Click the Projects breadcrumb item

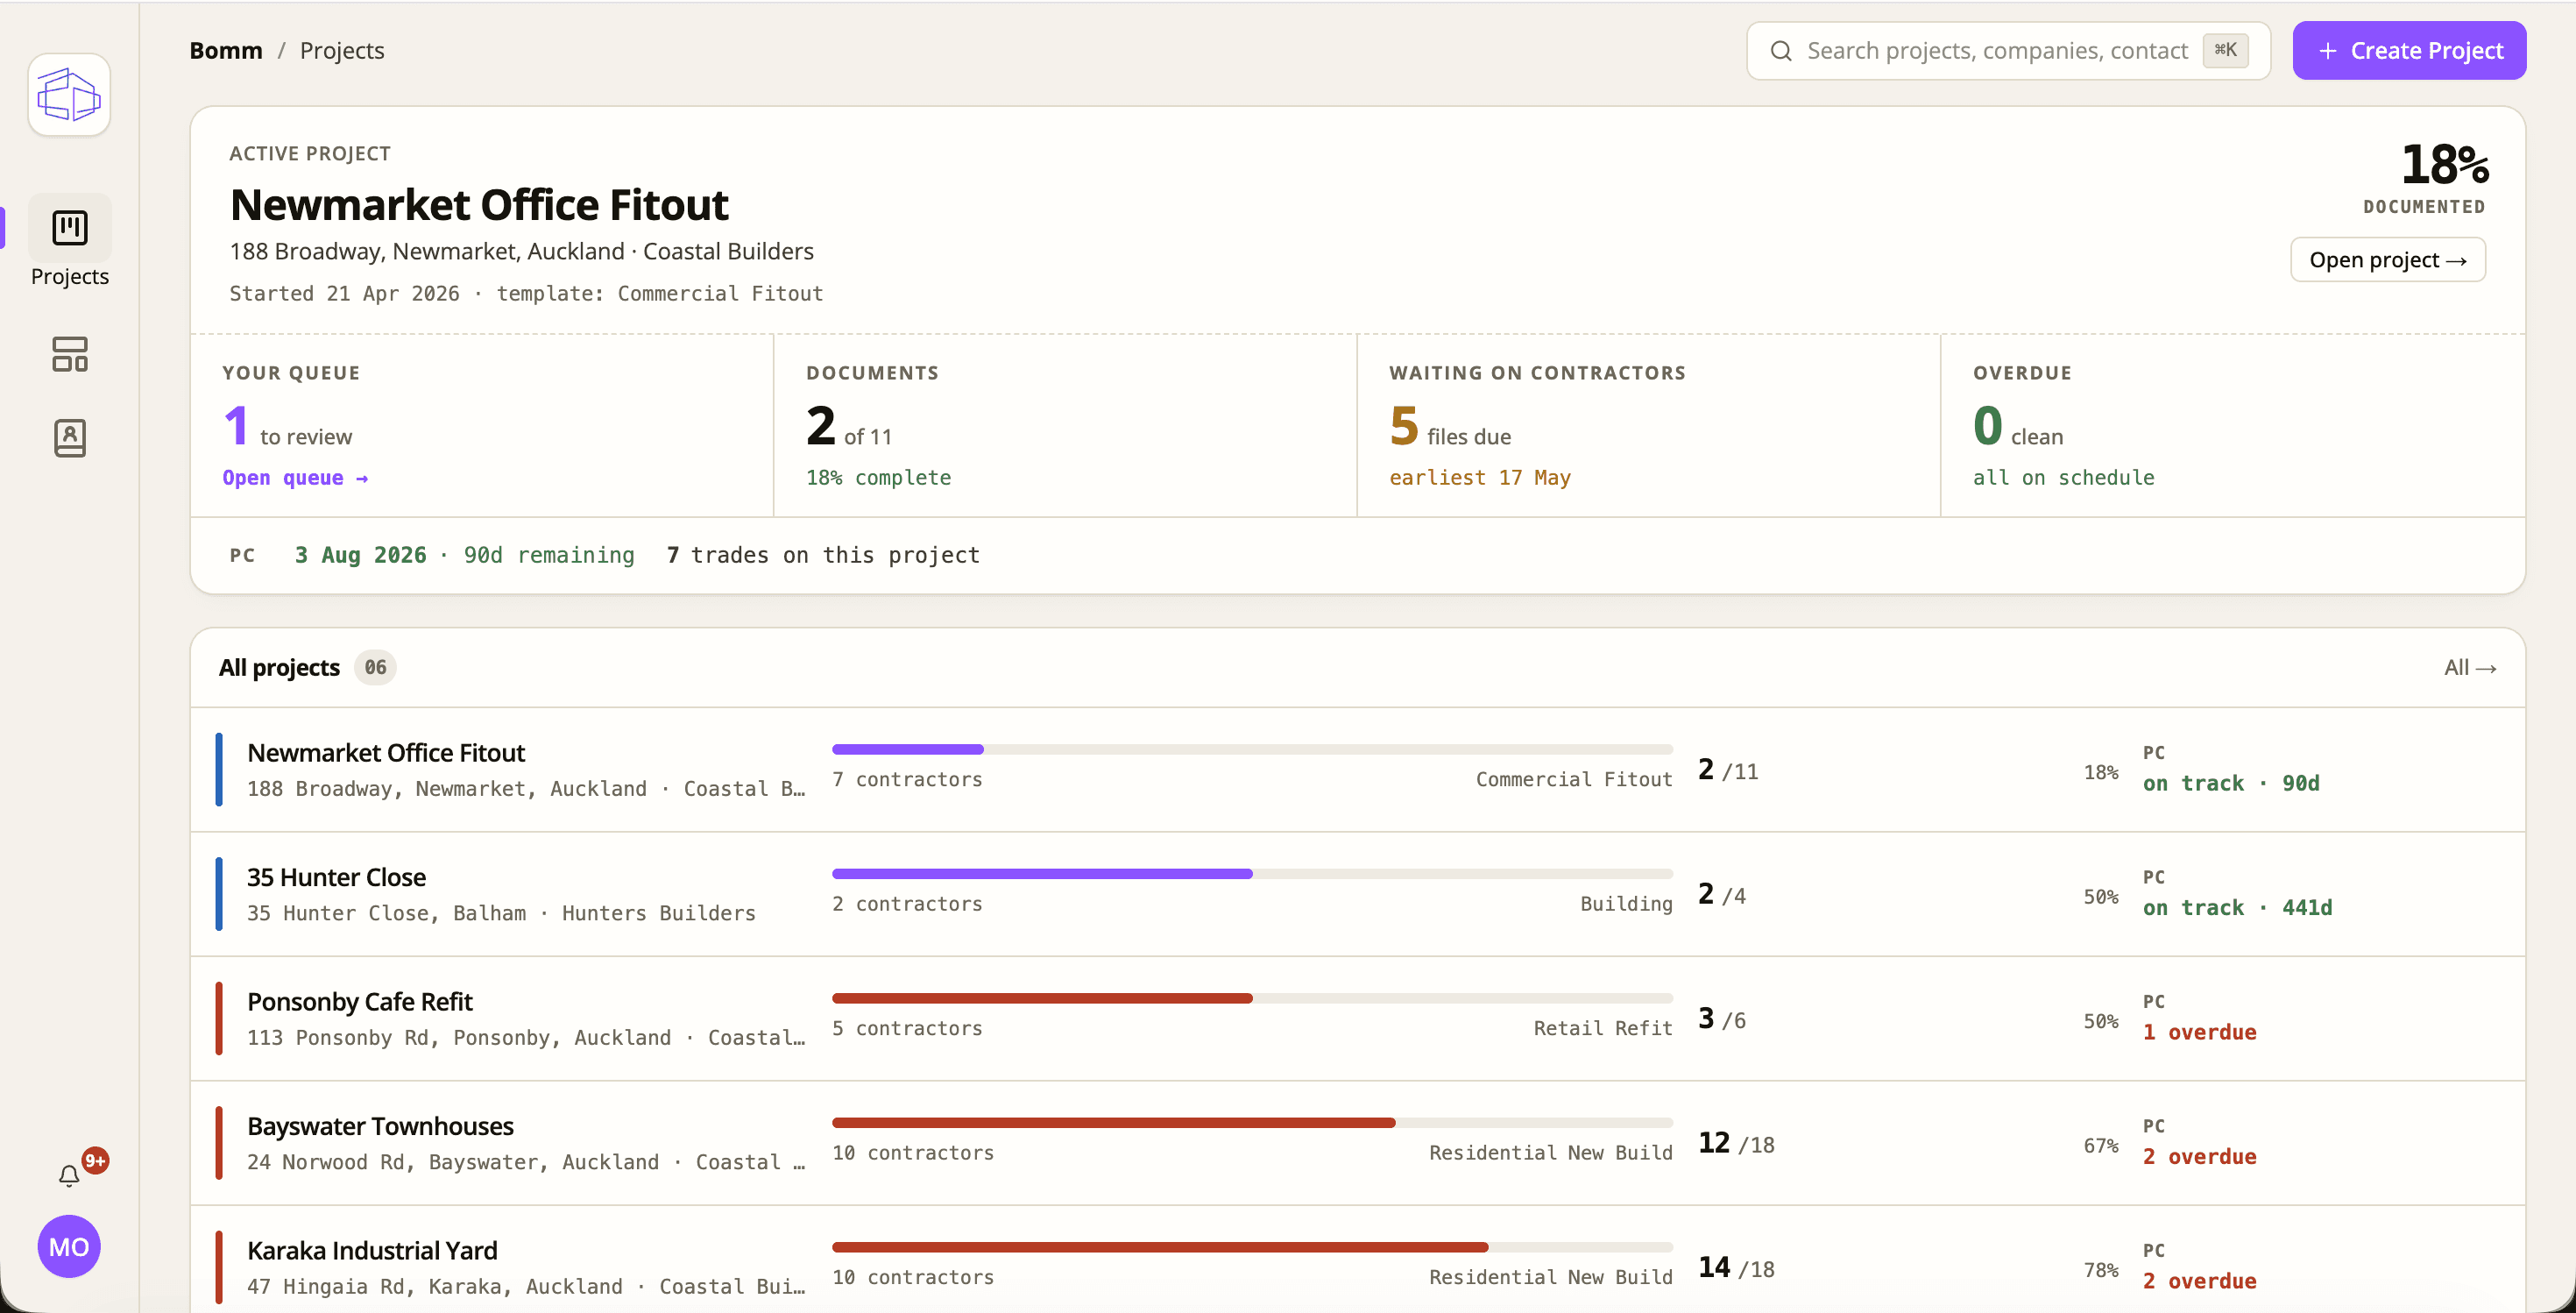point(342,50)
